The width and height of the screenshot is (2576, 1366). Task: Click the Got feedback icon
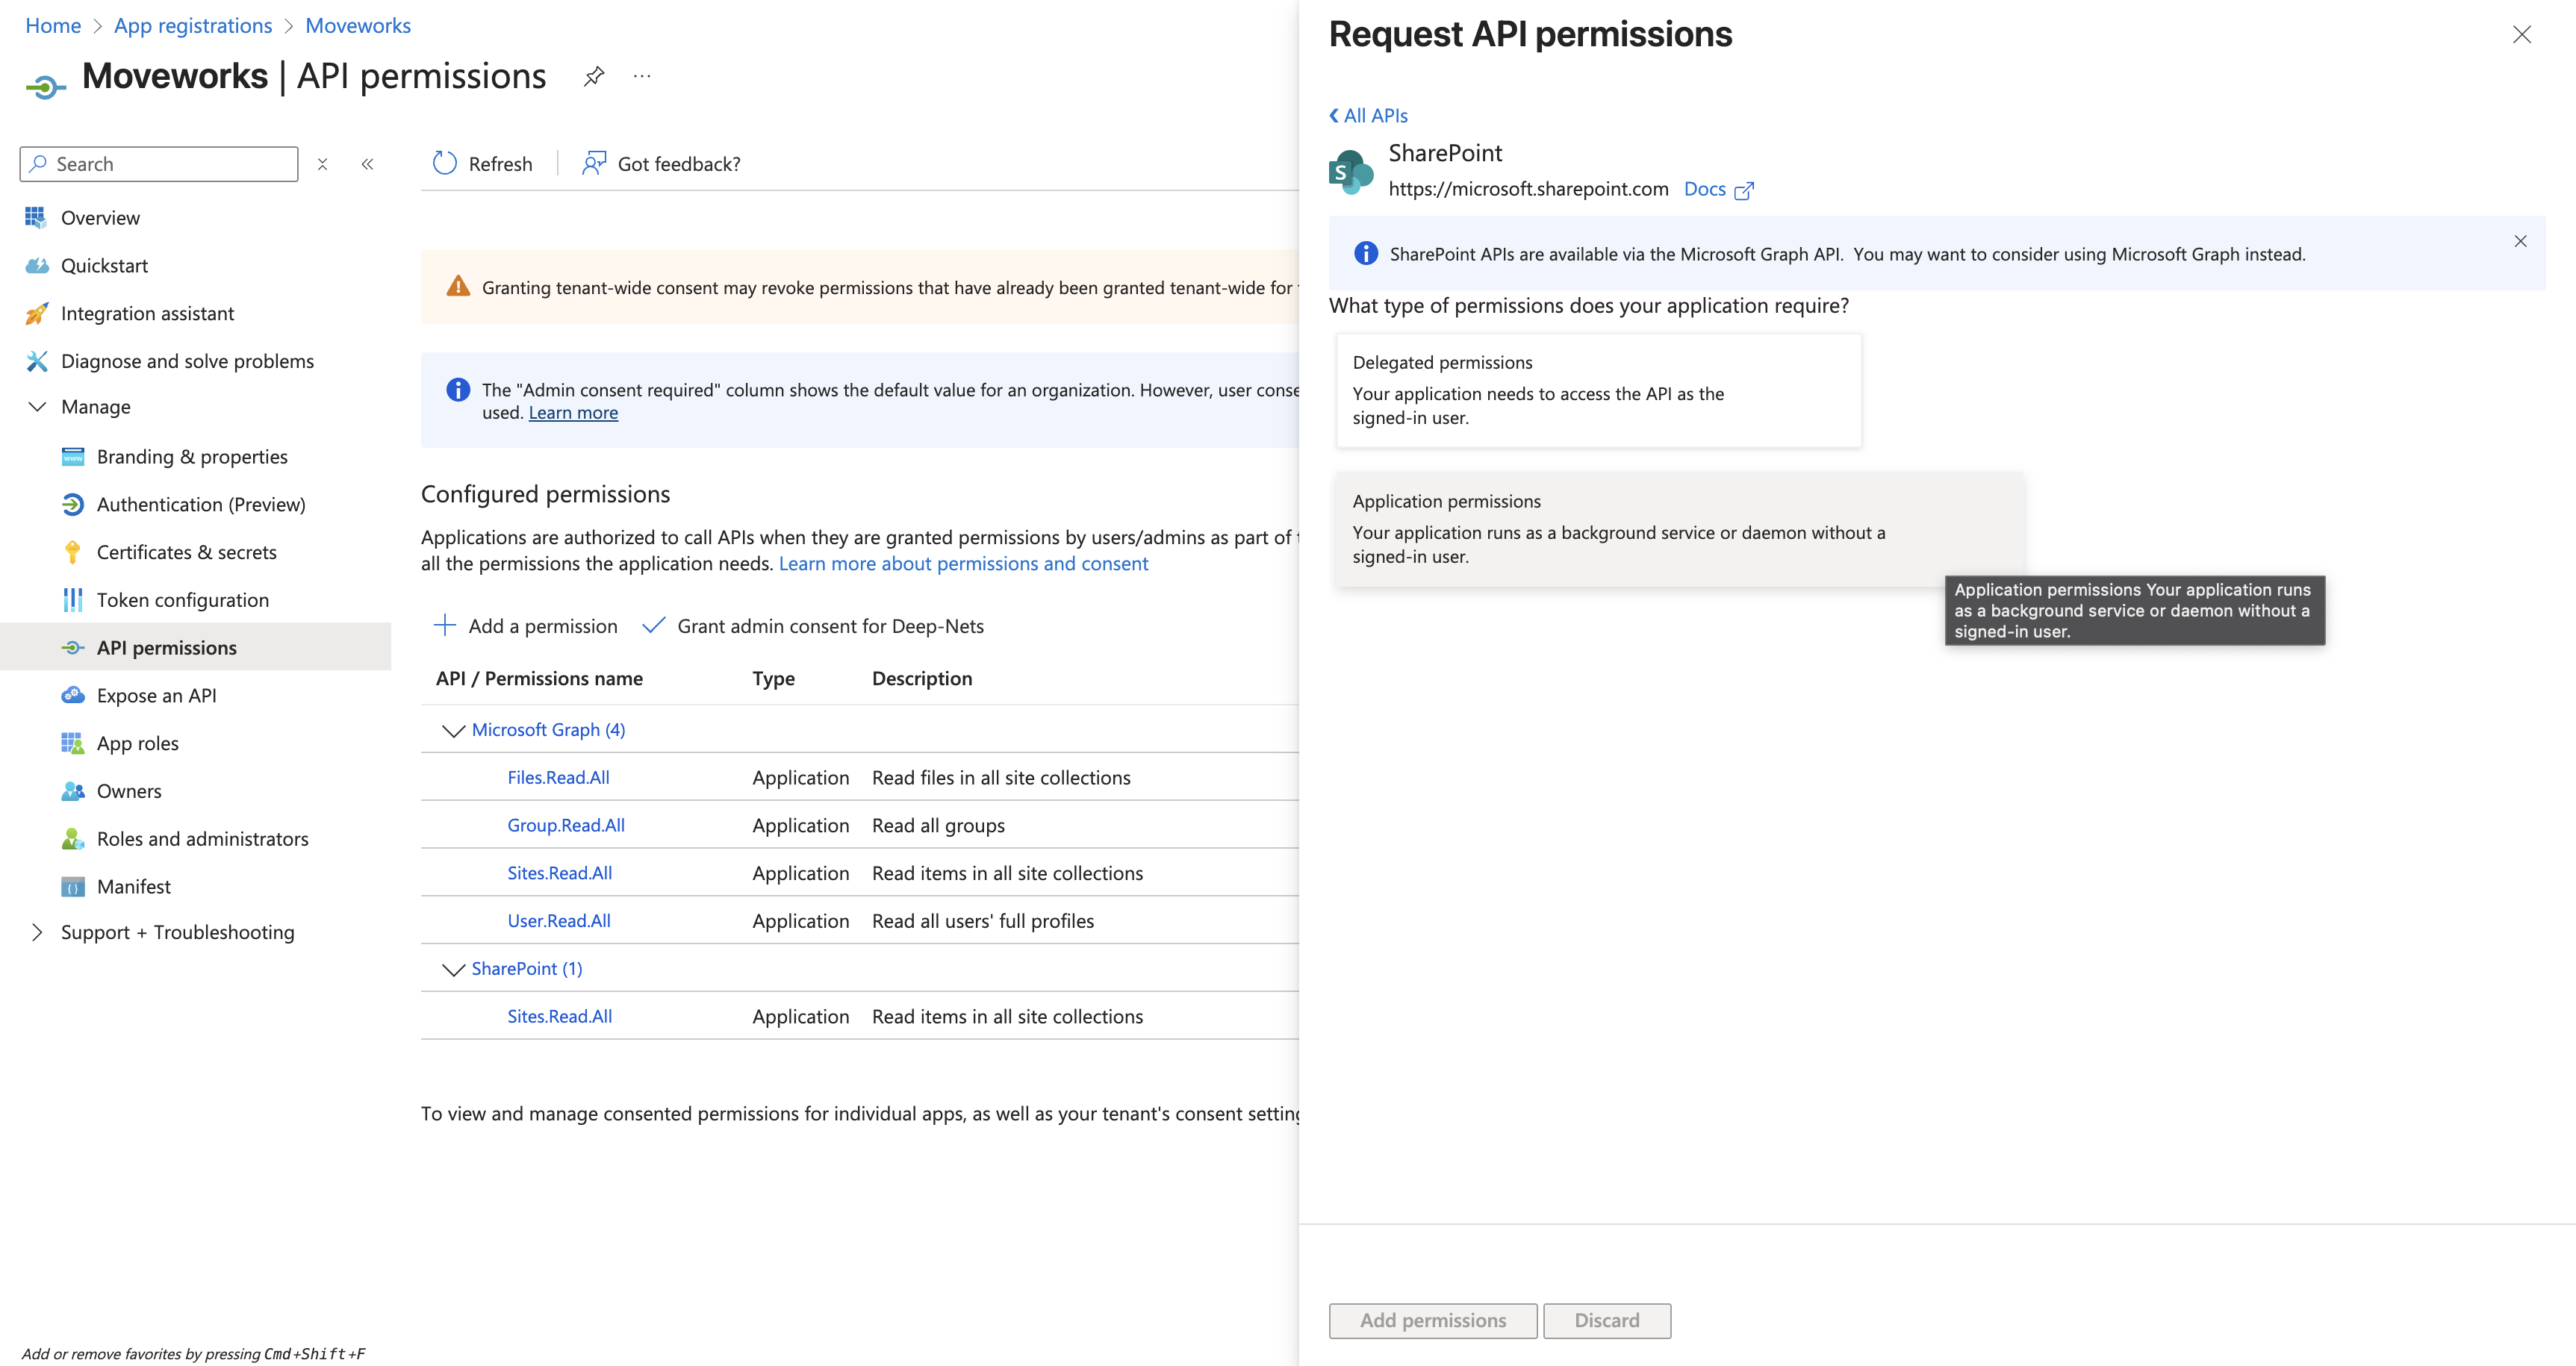click(594, 163)
